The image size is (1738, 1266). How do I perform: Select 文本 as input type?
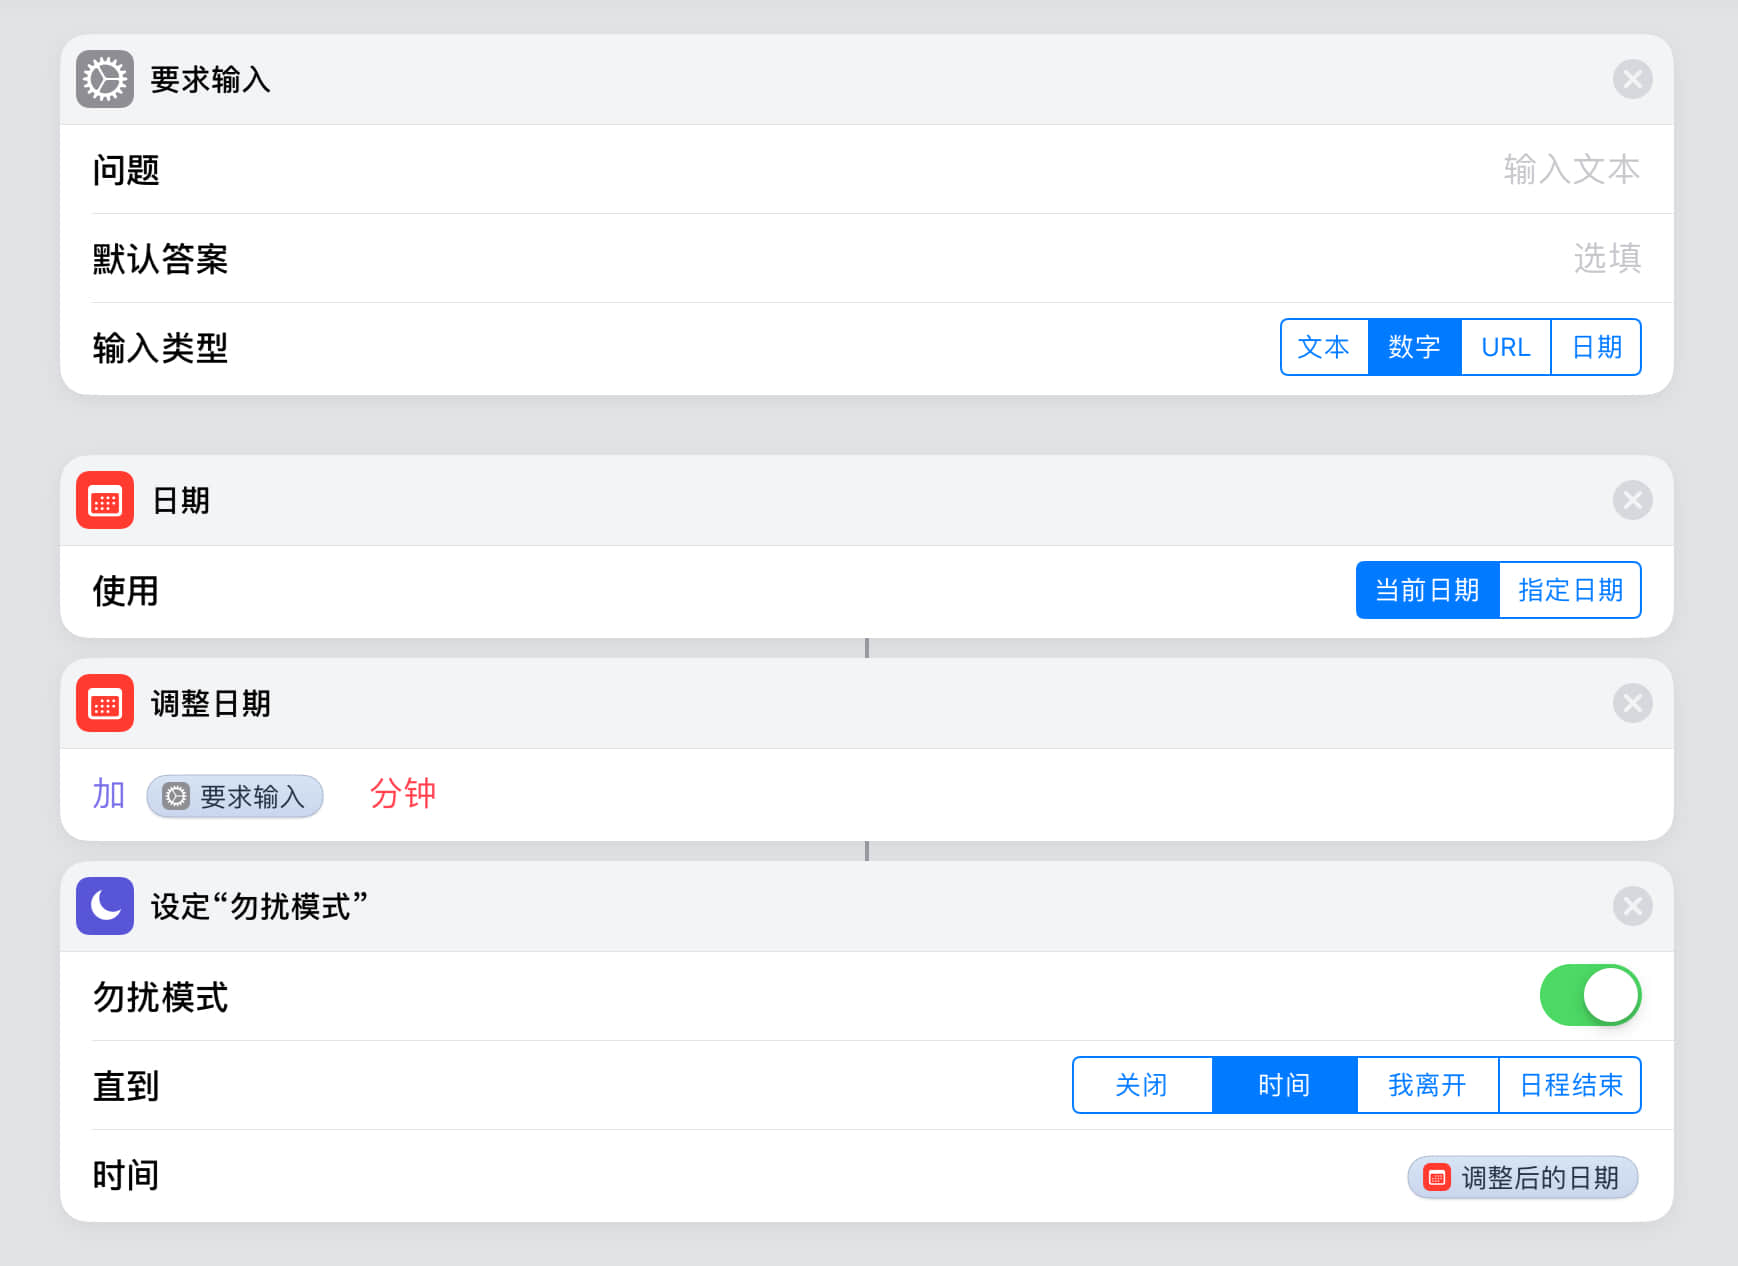[1324, 347]
